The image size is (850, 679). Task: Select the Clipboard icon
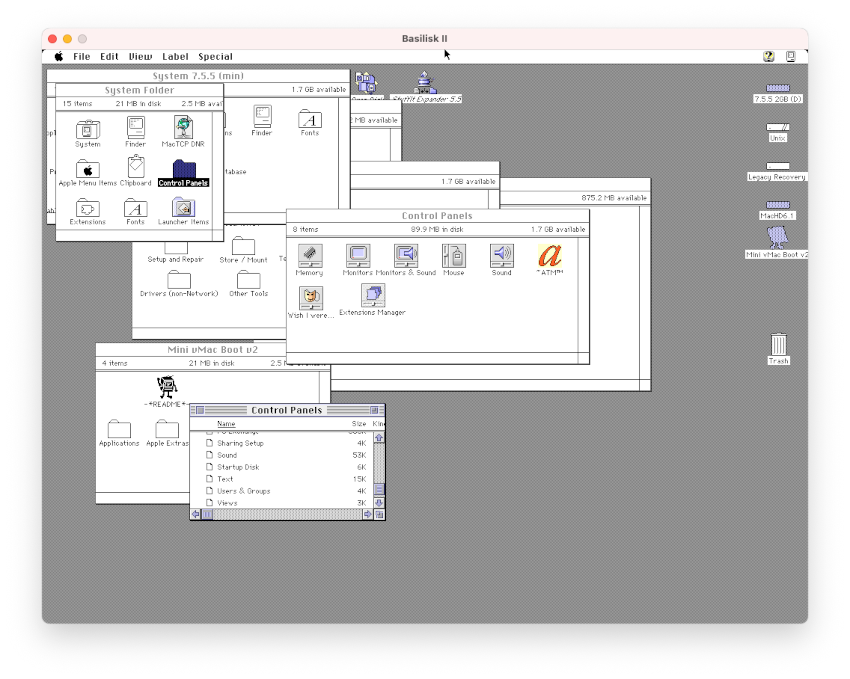pos(136,167)
